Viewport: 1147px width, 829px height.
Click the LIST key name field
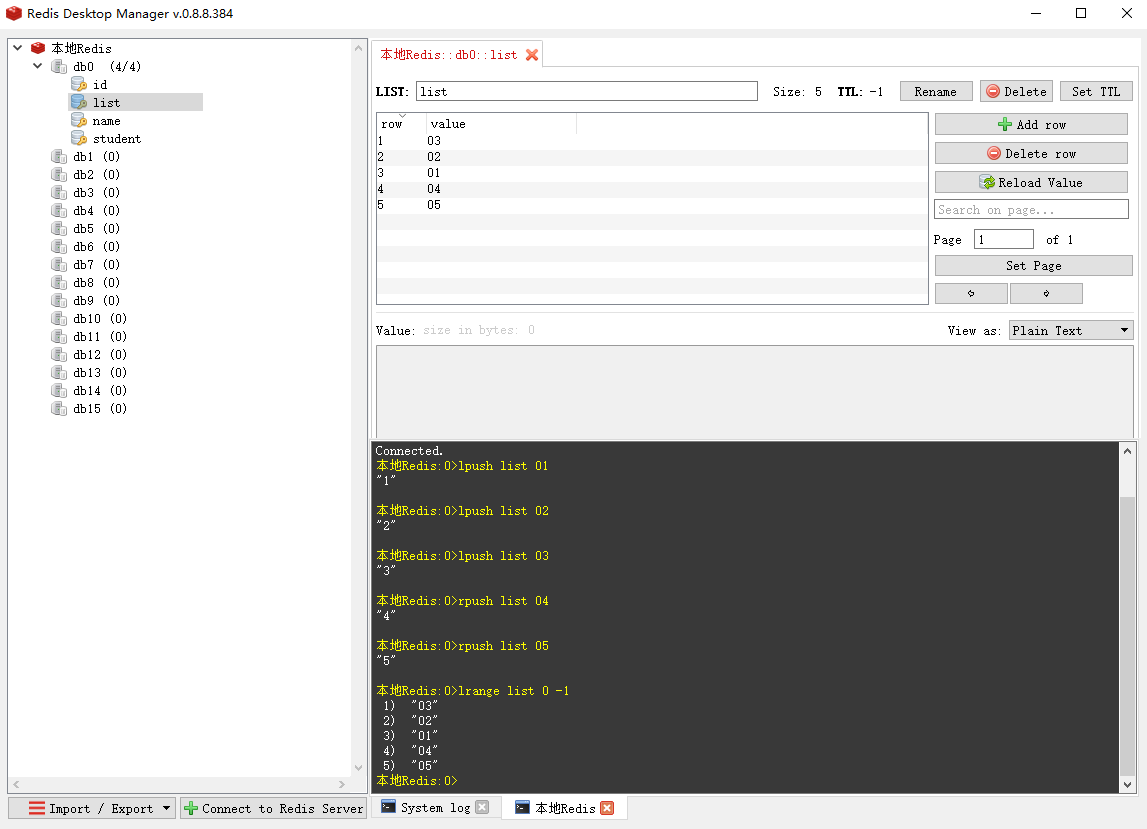[x=587, y=91]
